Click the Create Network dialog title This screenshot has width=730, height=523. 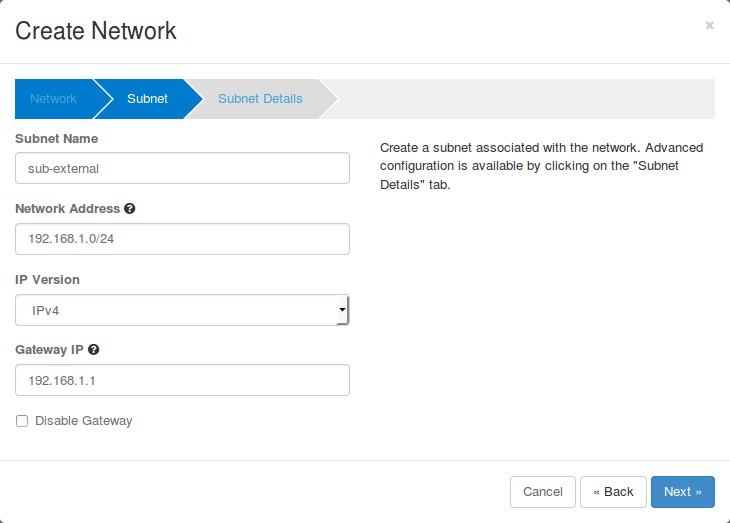coord(96,31)
